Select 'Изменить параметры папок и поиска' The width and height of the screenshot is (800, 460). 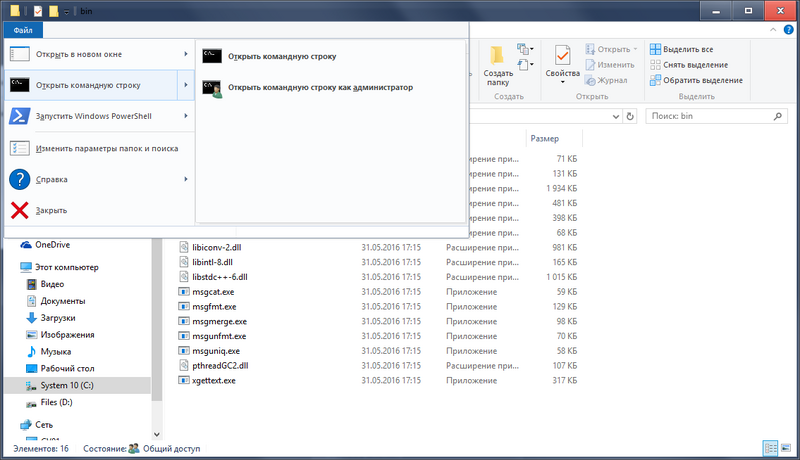click(x=106, y=148)
